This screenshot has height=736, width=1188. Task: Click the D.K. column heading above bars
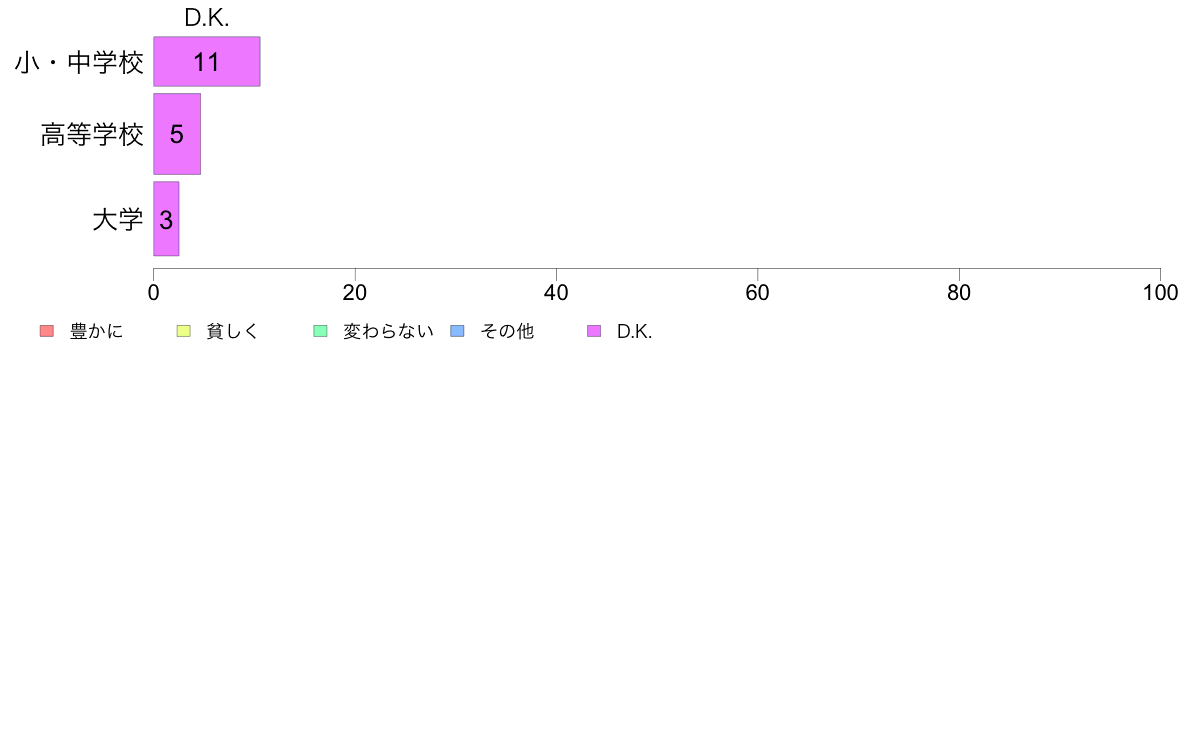[207, 17]
